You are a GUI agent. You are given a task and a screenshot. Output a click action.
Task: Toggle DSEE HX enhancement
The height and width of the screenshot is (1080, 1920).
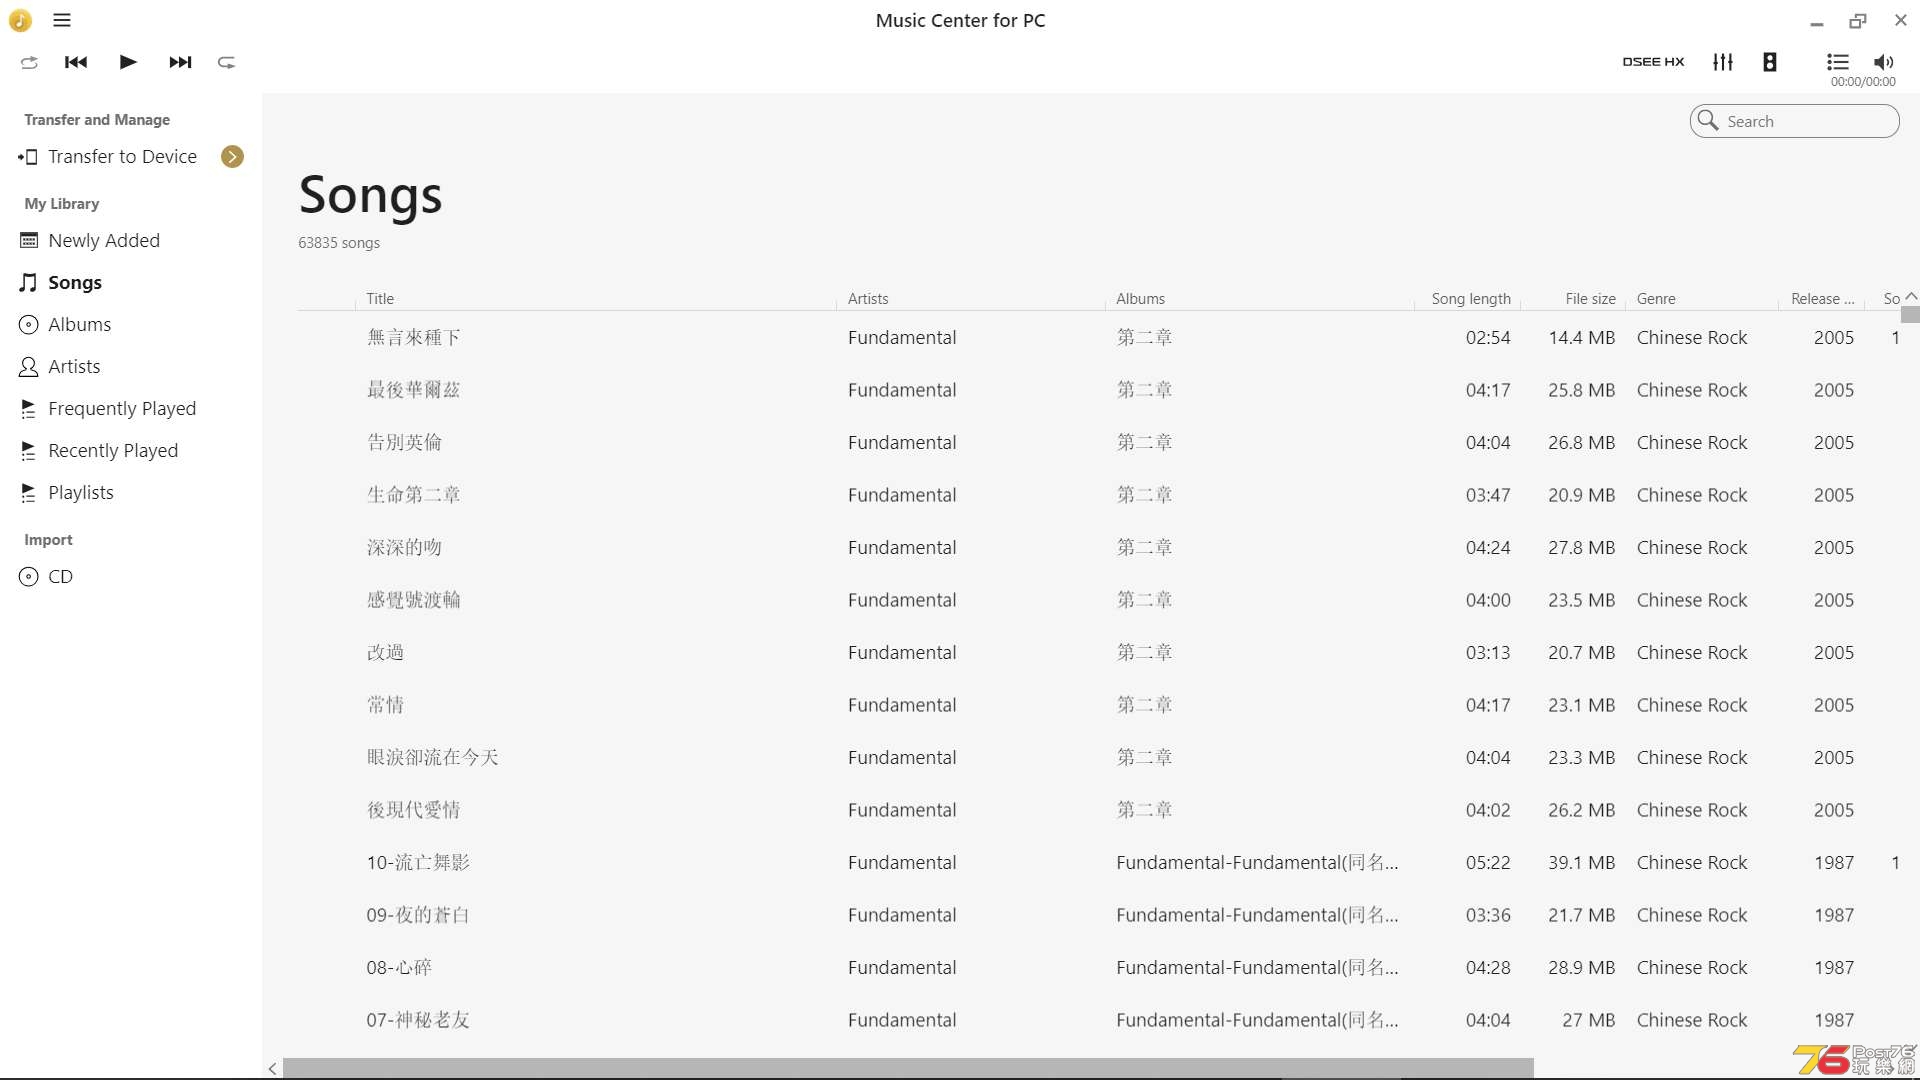(x=1653, y=62)
